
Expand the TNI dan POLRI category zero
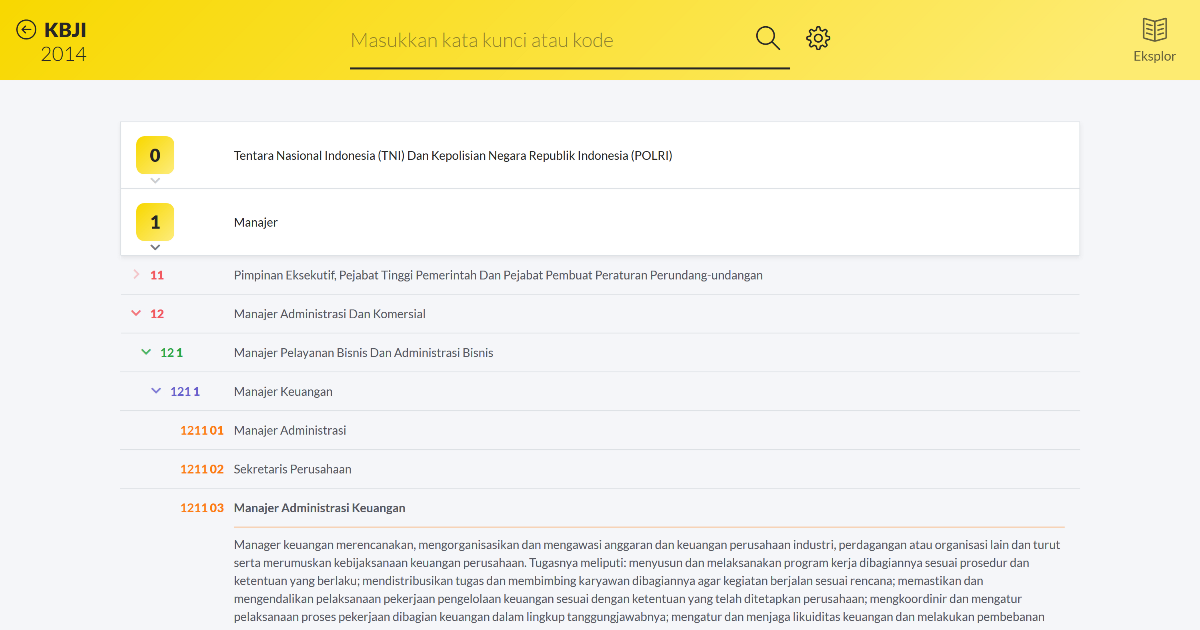coord(155,181)
